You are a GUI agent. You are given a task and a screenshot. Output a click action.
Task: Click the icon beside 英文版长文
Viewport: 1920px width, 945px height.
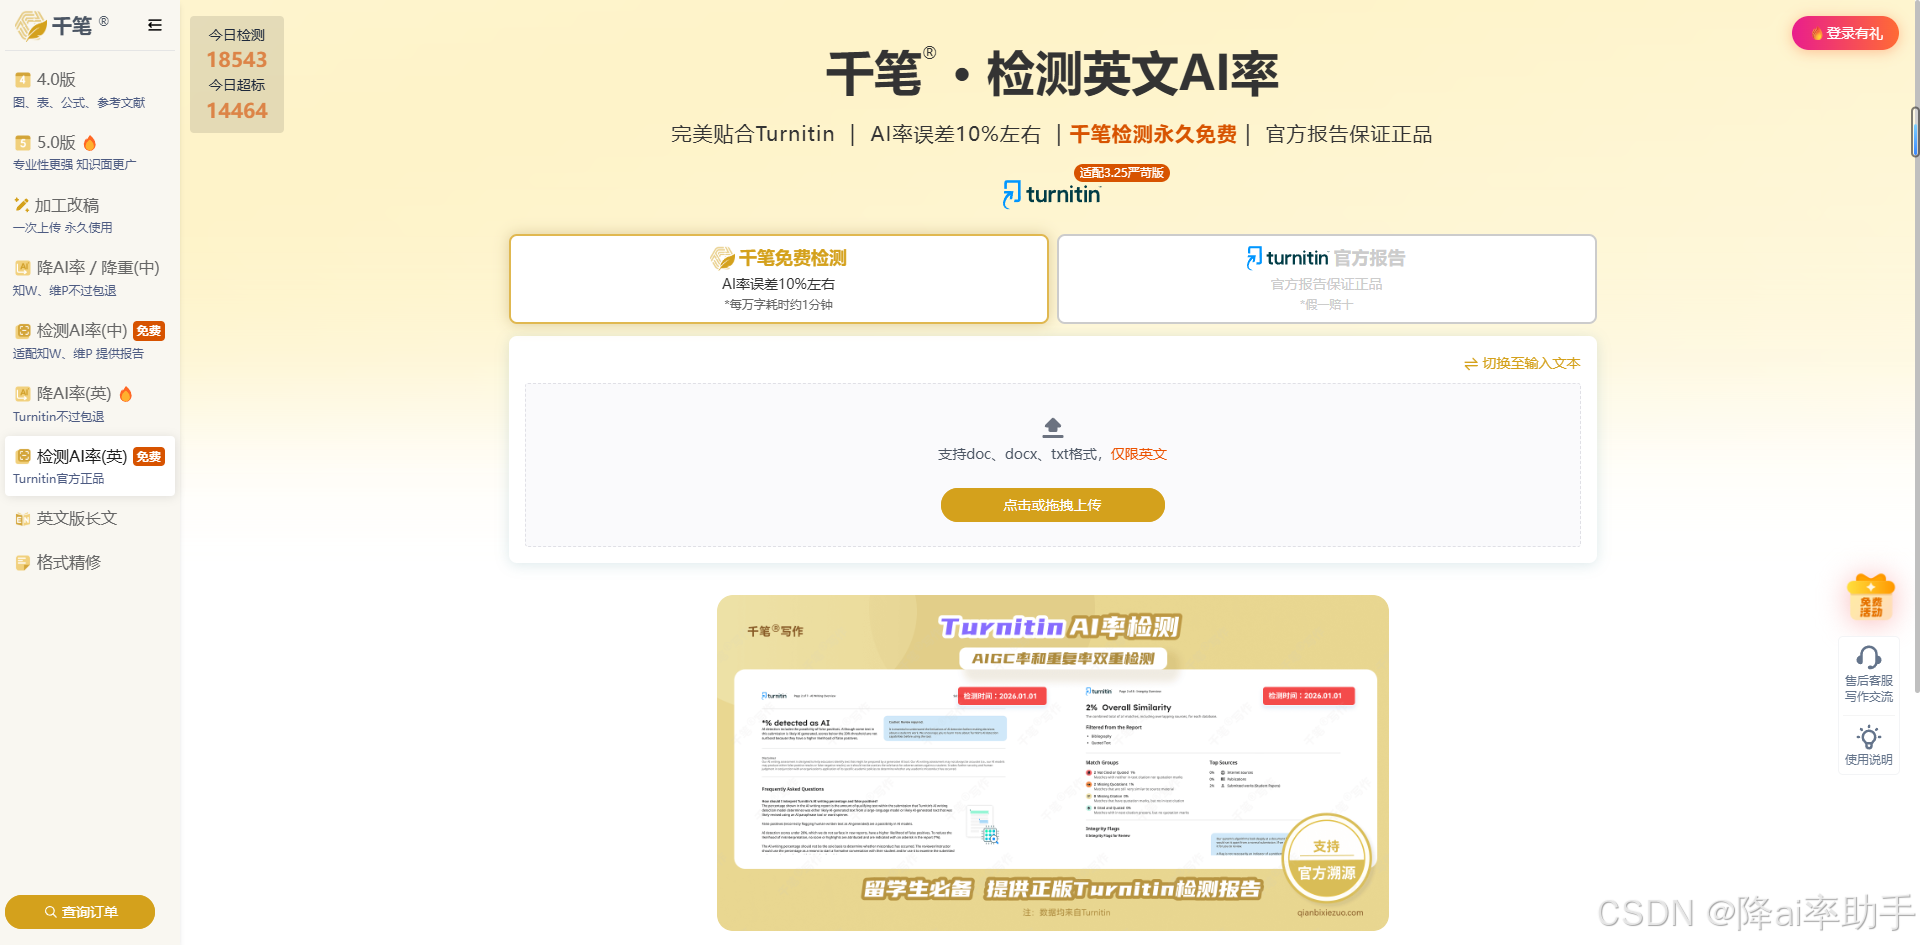click(x=23, y=519)
